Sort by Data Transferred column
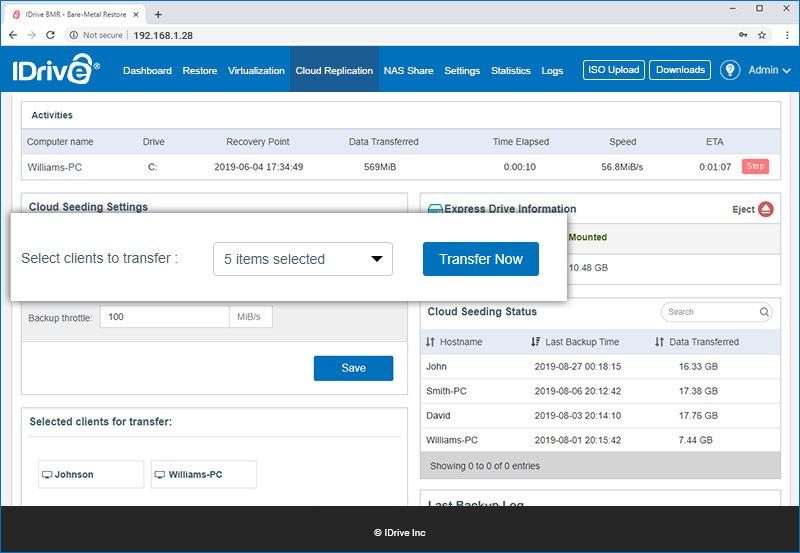 (659, 342)
